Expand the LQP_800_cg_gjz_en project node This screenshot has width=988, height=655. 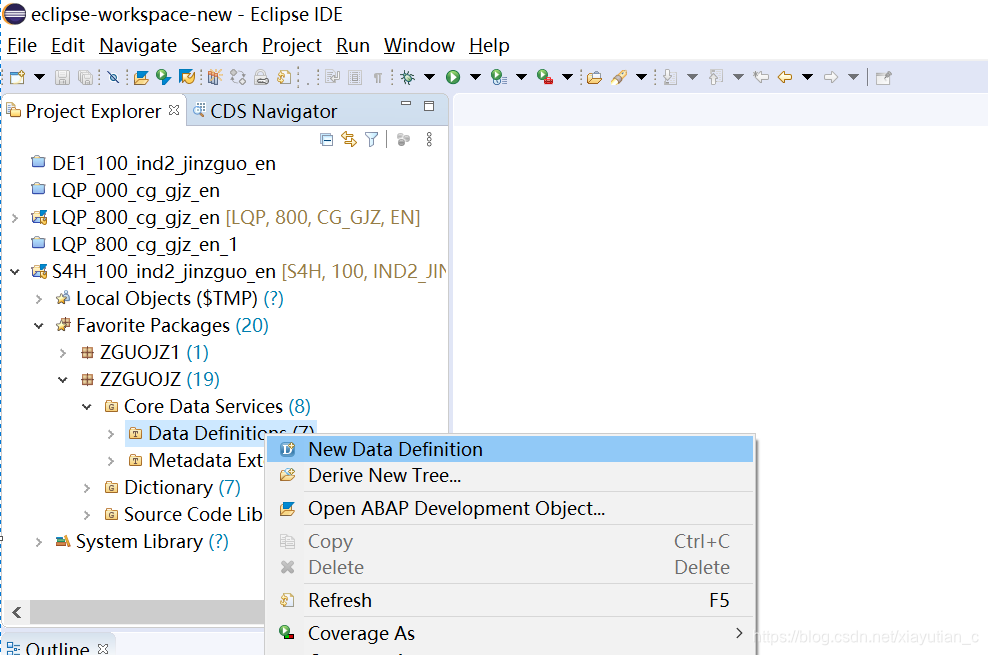[x=15, y=218]
